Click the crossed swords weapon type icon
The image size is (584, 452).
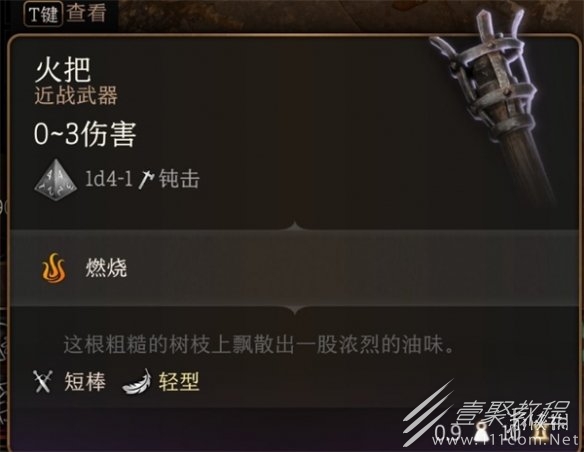[44, 381]
